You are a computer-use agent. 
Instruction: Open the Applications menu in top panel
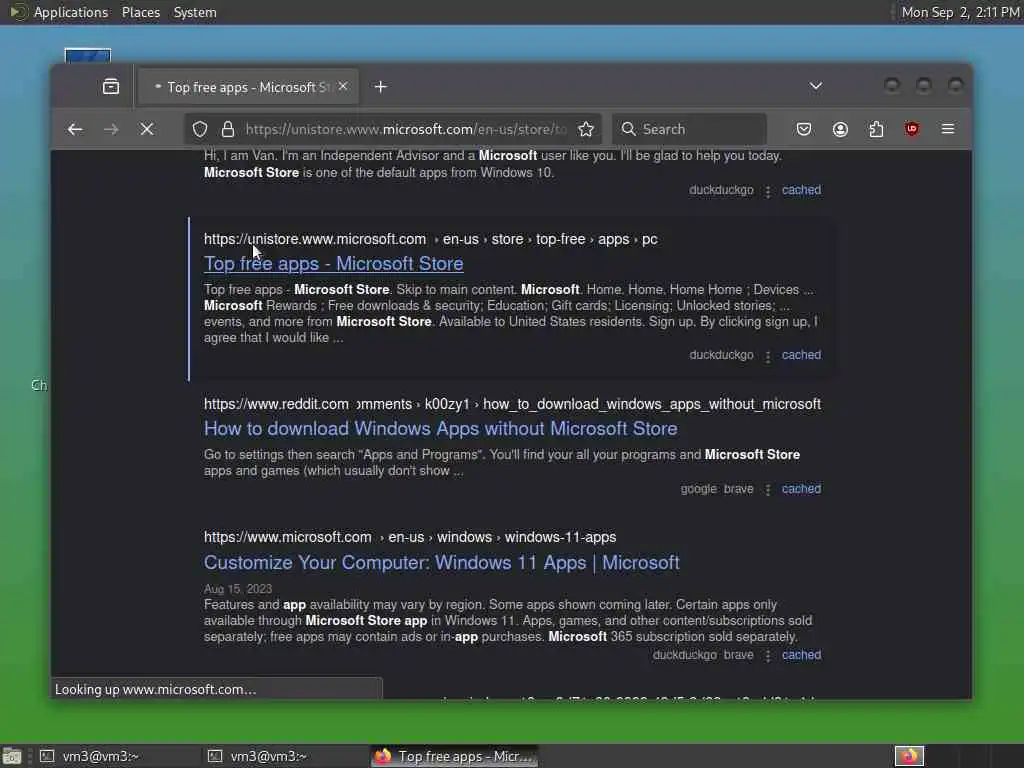click(x=71, y=12)
